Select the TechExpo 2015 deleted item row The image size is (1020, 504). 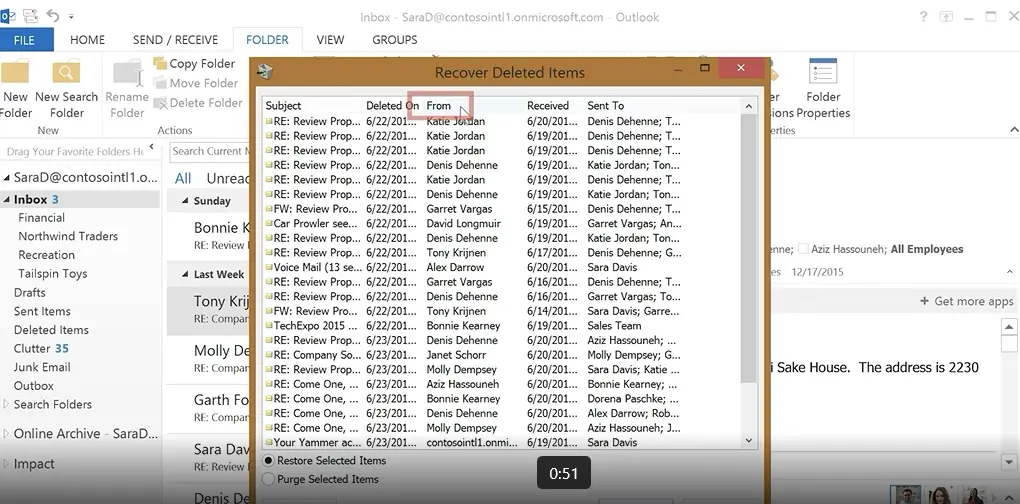pyautogui.click(x=502, y=326)
